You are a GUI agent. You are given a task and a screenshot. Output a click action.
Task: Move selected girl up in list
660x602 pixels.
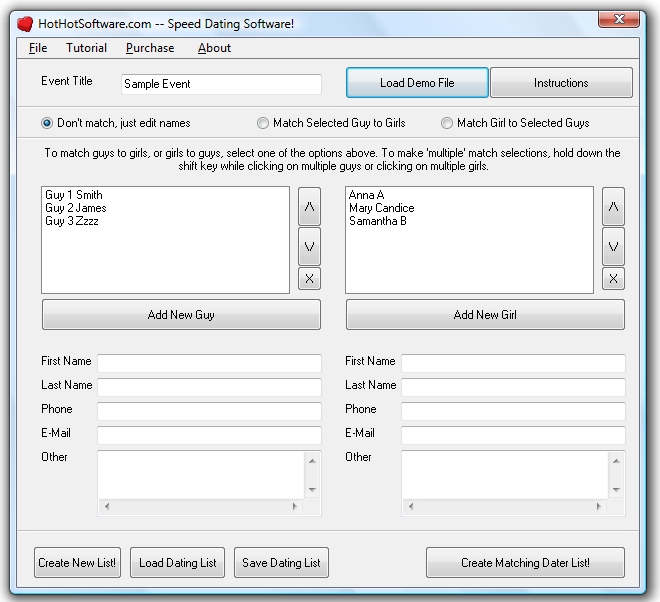click(614, 207)
